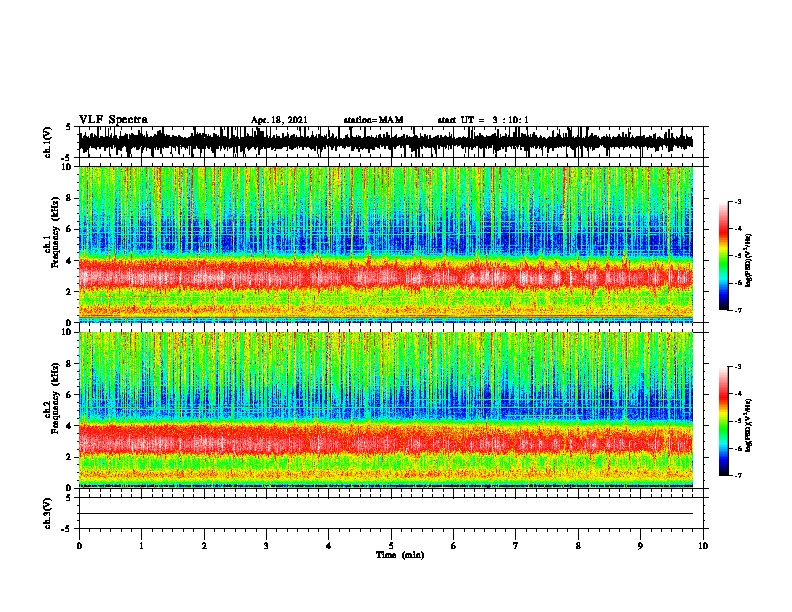Screen dimensions: 792x612
Task: Click the ch.2 spectrogram color bar
Action: pyautogui.click(x=724, y=421)
